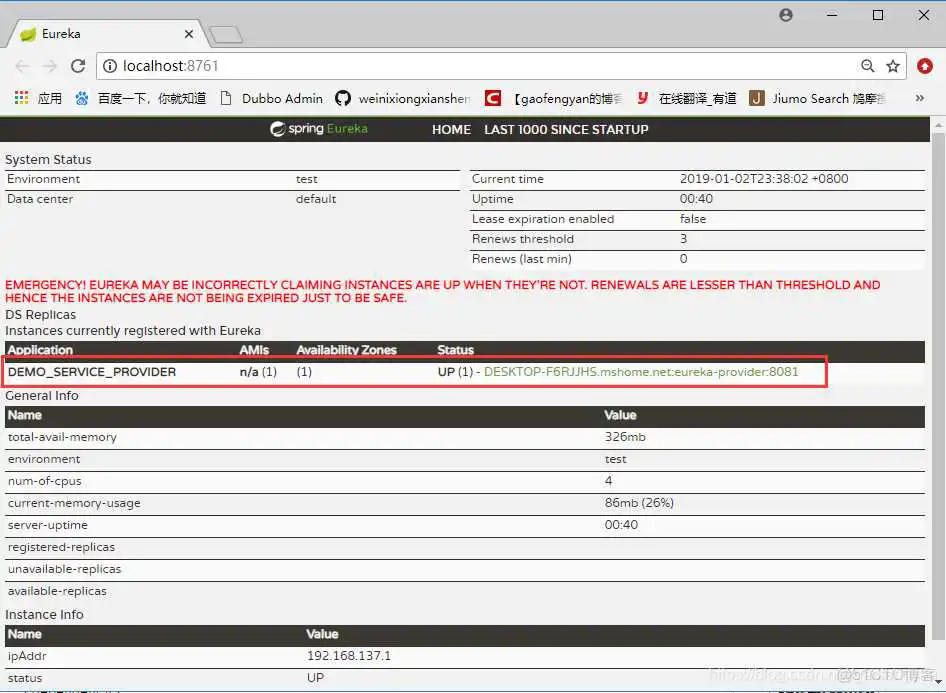Screen dimensions: 946x693
Task: Open the Apps grid shortcut in bookmarks bar
Action: click(38, 98)
